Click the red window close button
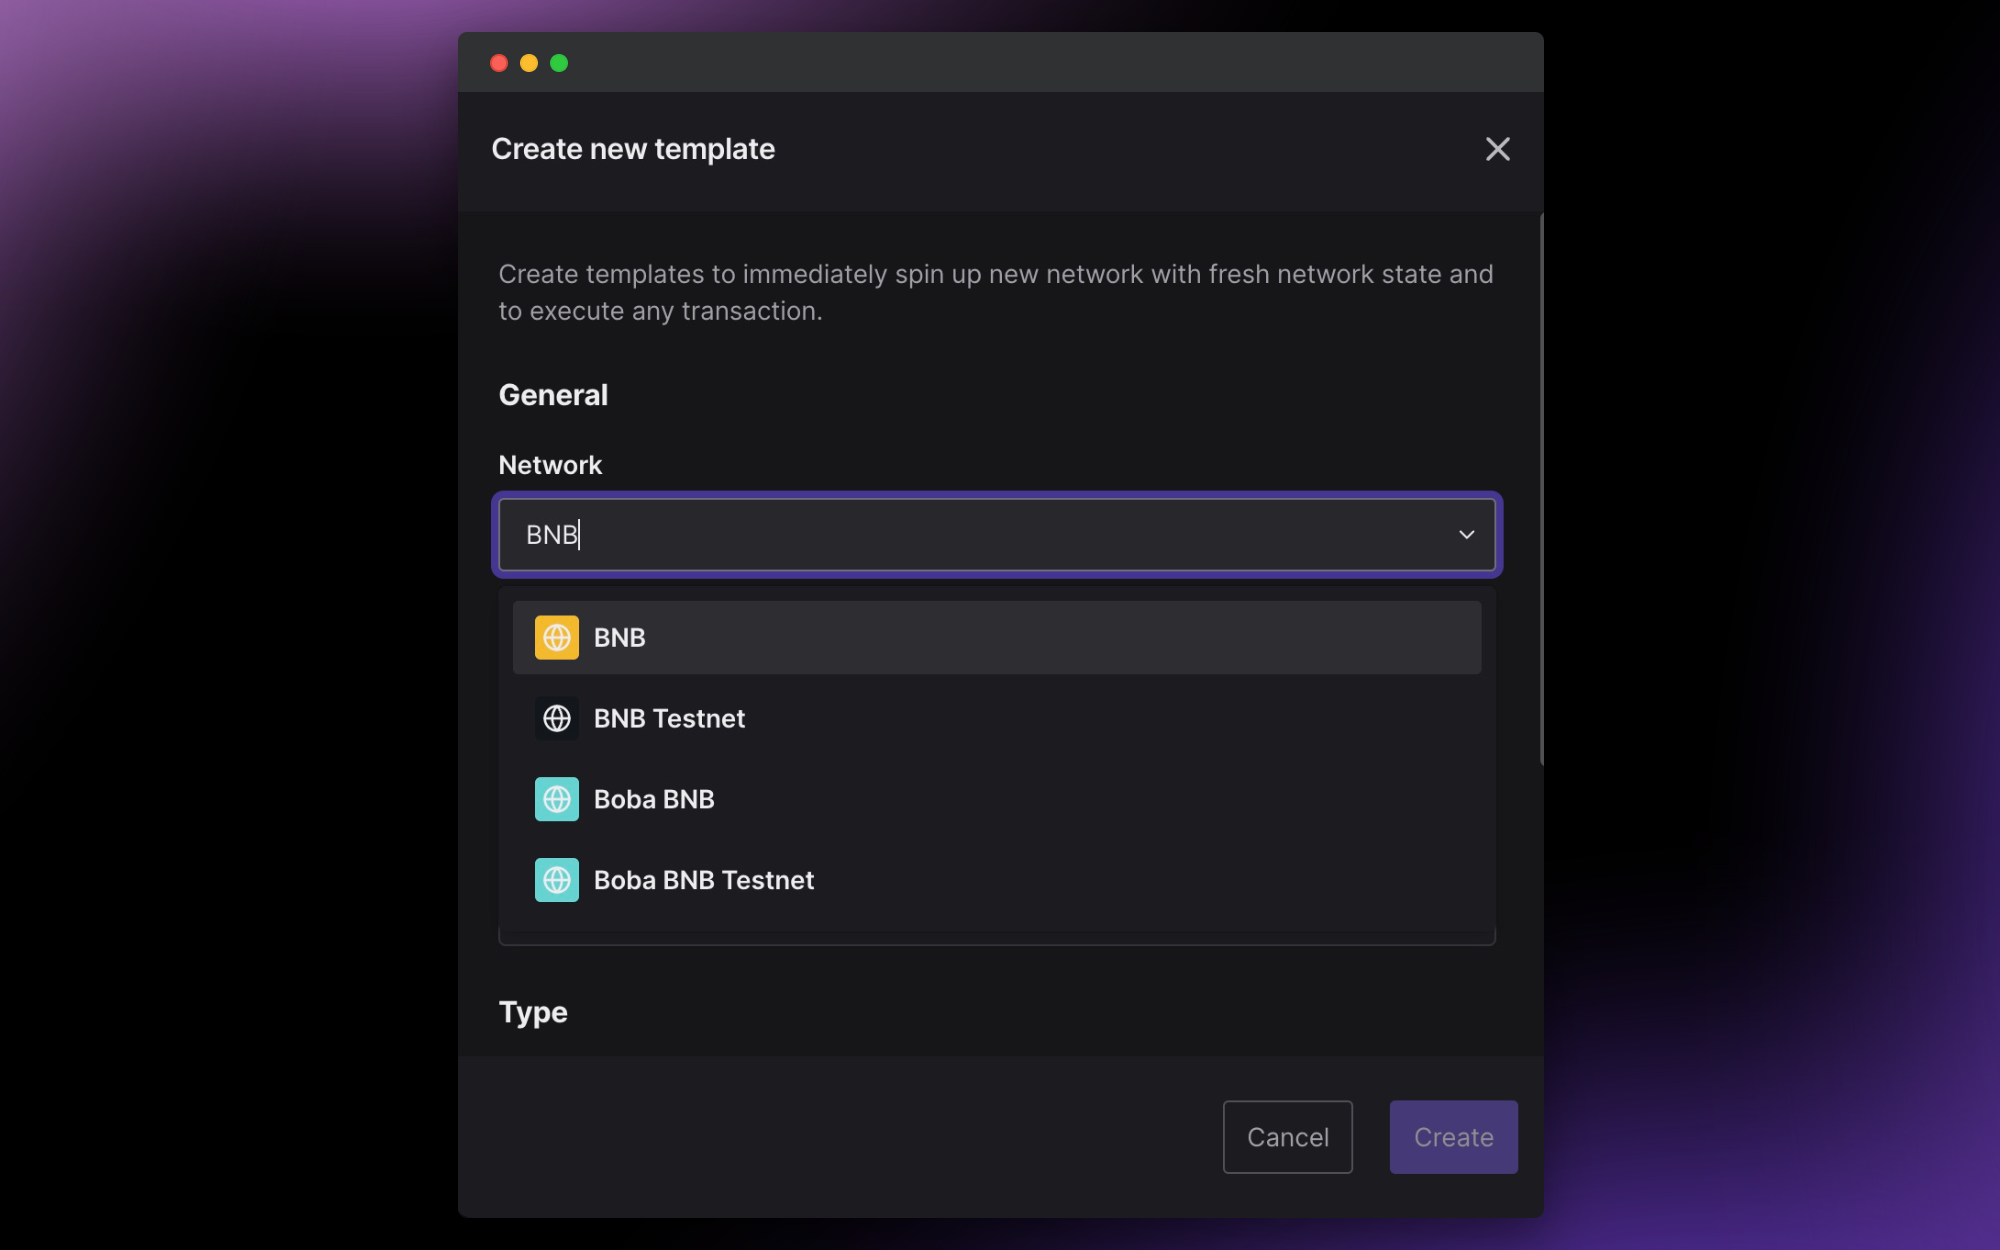The image size is (2000, 1250). click(499, 63)
